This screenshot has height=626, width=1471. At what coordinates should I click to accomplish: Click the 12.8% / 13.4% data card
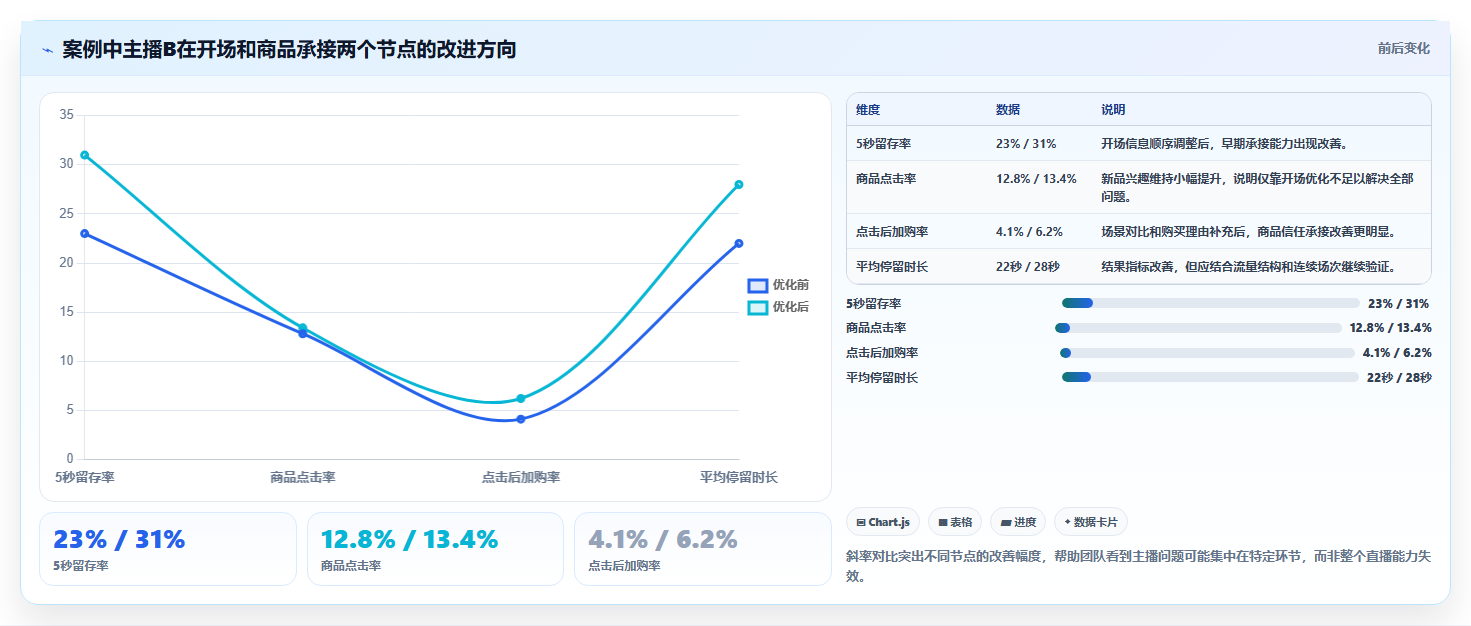point(436,549)
